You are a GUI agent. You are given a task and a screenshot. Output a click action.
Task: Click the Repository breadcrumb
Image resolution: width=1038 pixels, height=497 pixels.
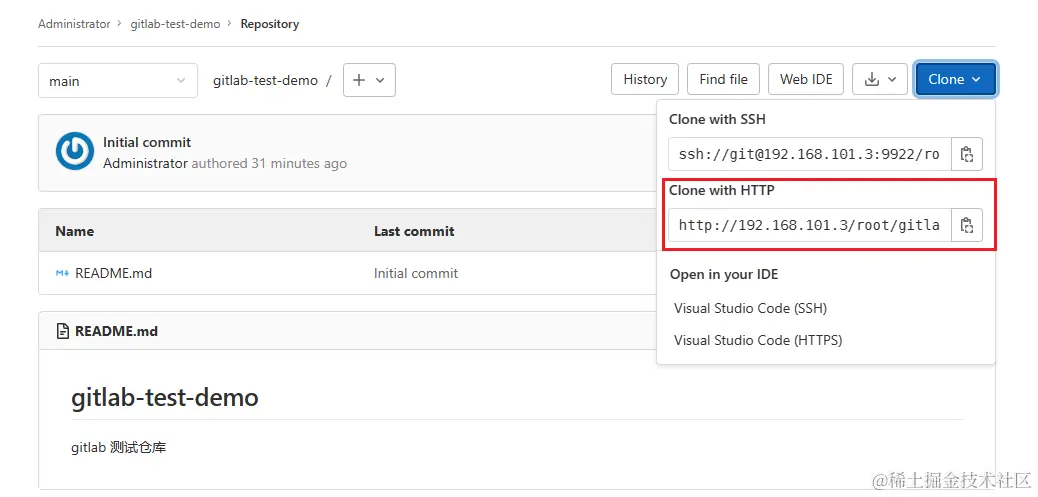tap(269, 24)
